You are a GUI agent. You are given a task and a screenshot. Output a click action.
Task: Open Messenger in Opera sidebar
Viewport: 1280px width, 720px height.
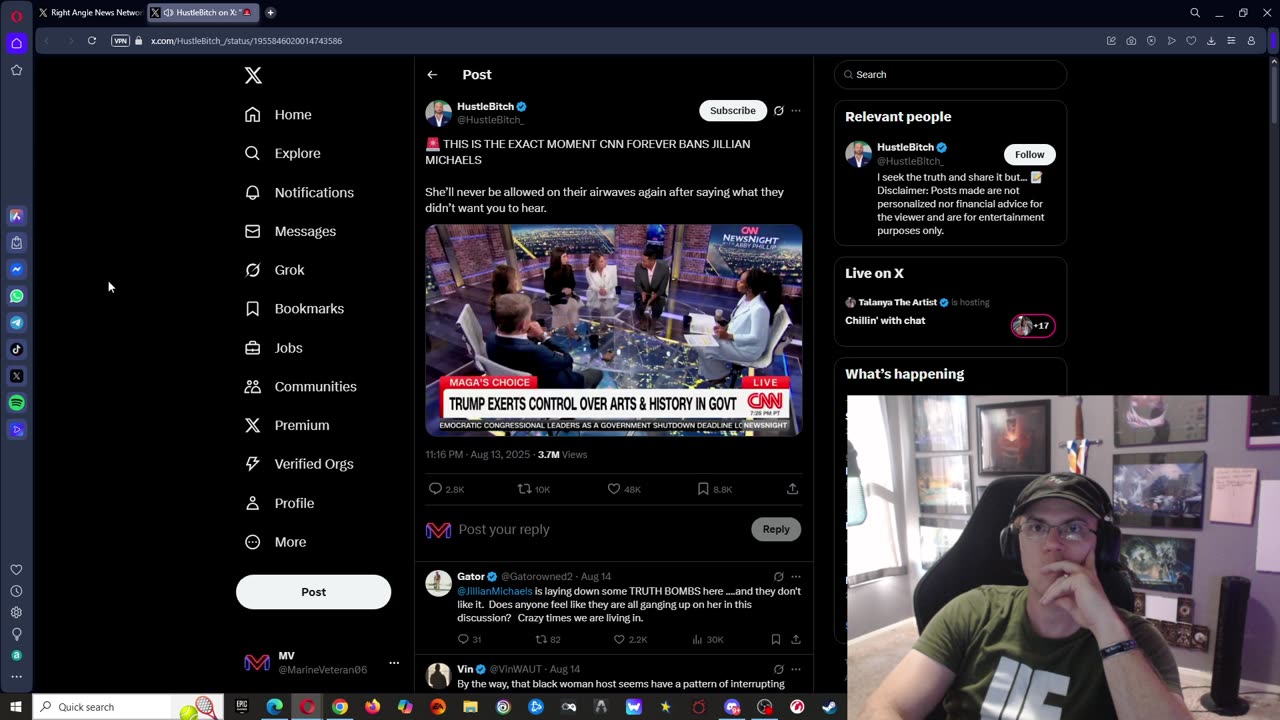pos(16,269)
